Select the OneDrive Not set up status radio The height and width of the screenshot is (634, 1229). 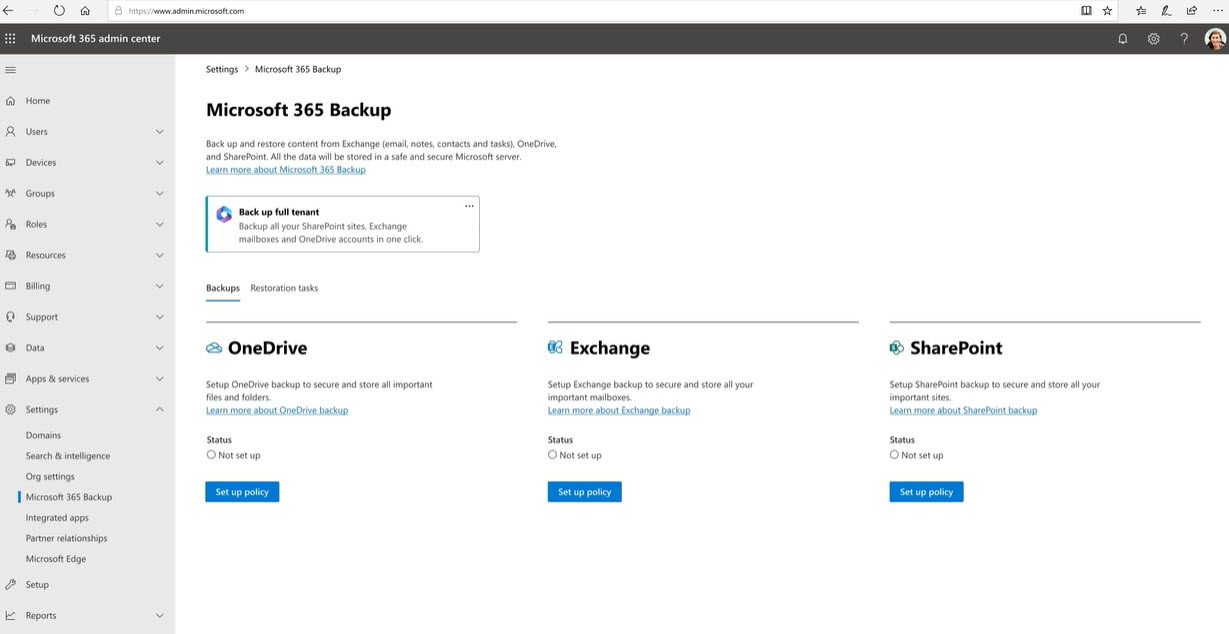click(x=211, y=455)
